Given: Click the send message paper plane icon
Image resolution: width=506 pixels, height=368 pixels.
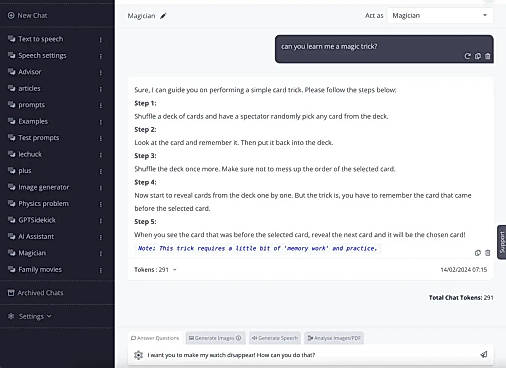Looking at the screenshot, I should 484,355.
